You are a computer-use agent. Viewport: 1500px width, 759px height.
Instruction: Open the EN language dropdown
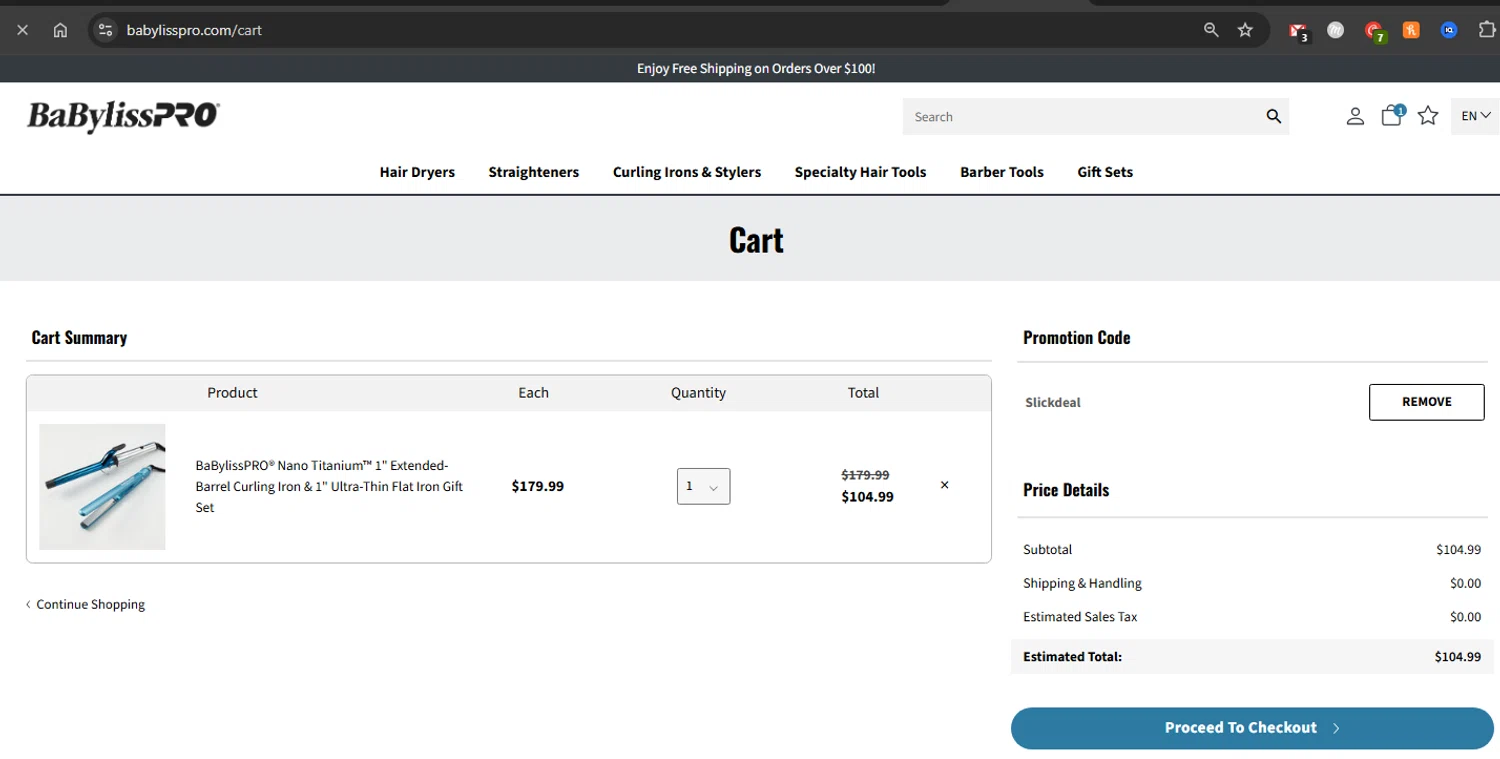coord(1475,116)
